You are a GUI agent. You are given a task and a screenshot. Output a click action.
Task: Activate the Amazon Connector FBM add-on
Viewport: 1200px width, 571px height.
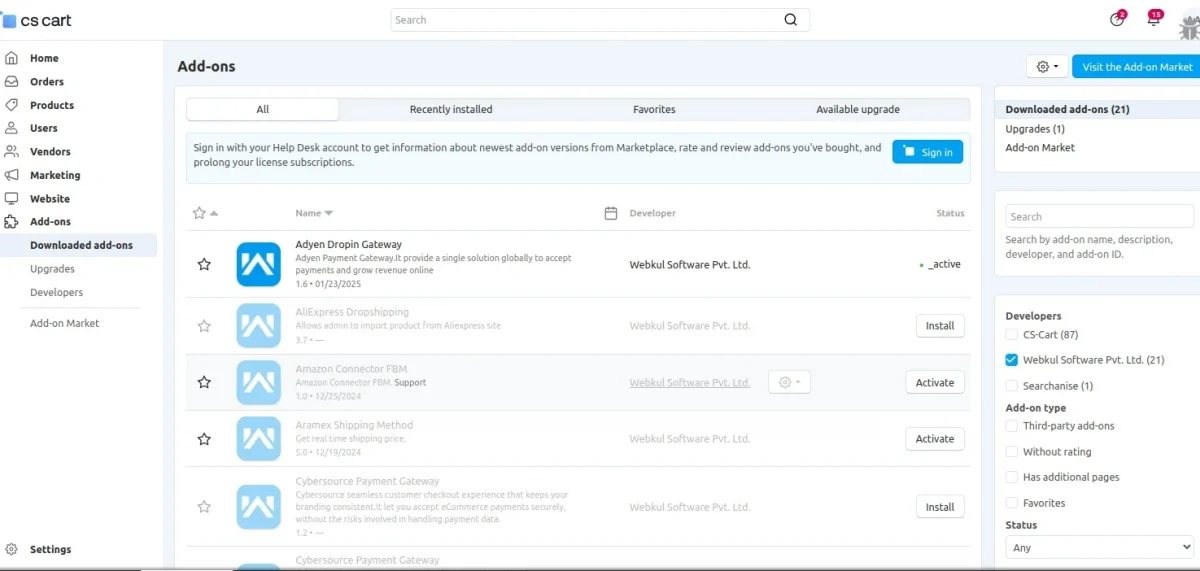coord(935,382)
